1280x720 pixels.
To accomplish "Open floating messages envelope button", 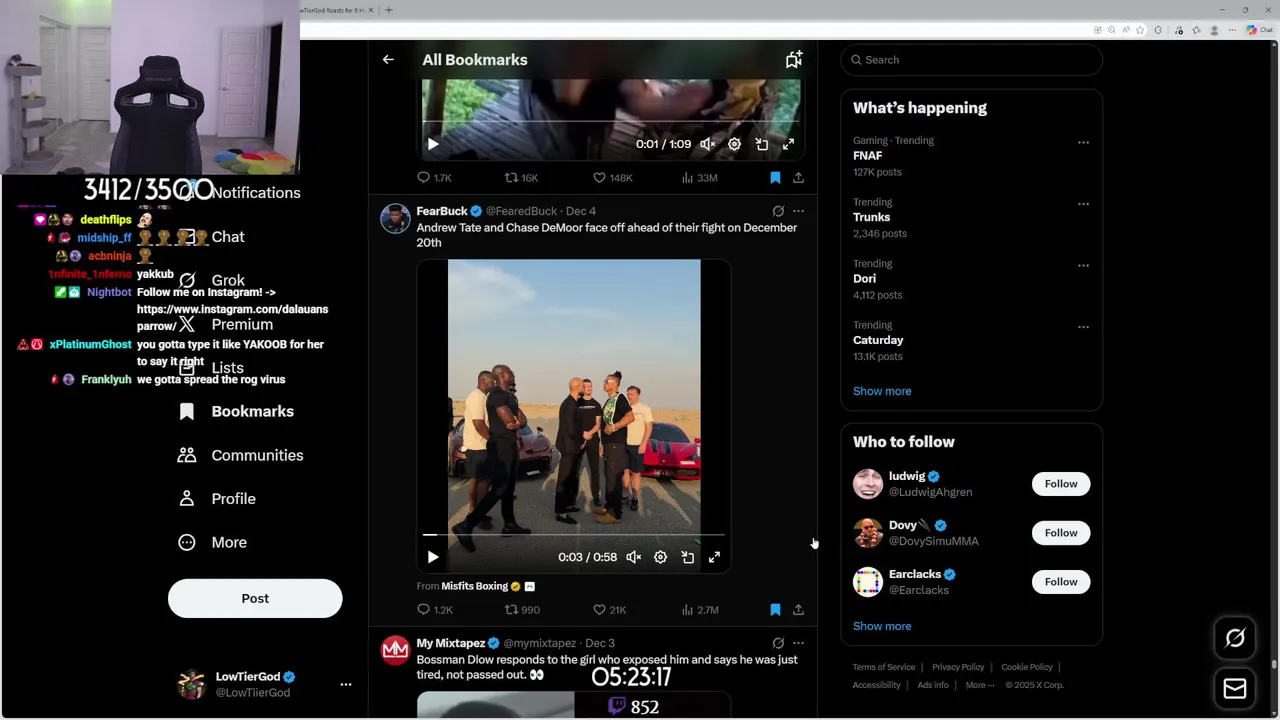I will pos(1235,688).
